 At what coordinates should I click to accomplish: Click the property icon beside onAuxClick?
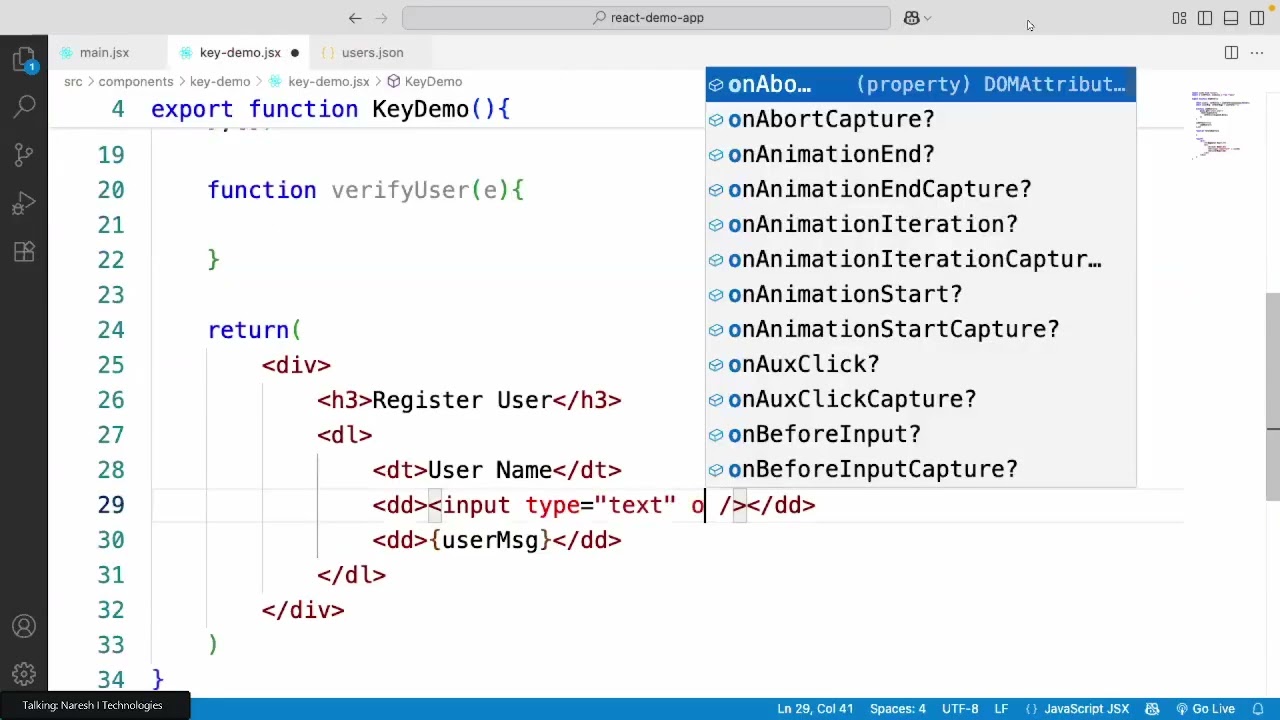pyautogui.click(x=716, y=365)
